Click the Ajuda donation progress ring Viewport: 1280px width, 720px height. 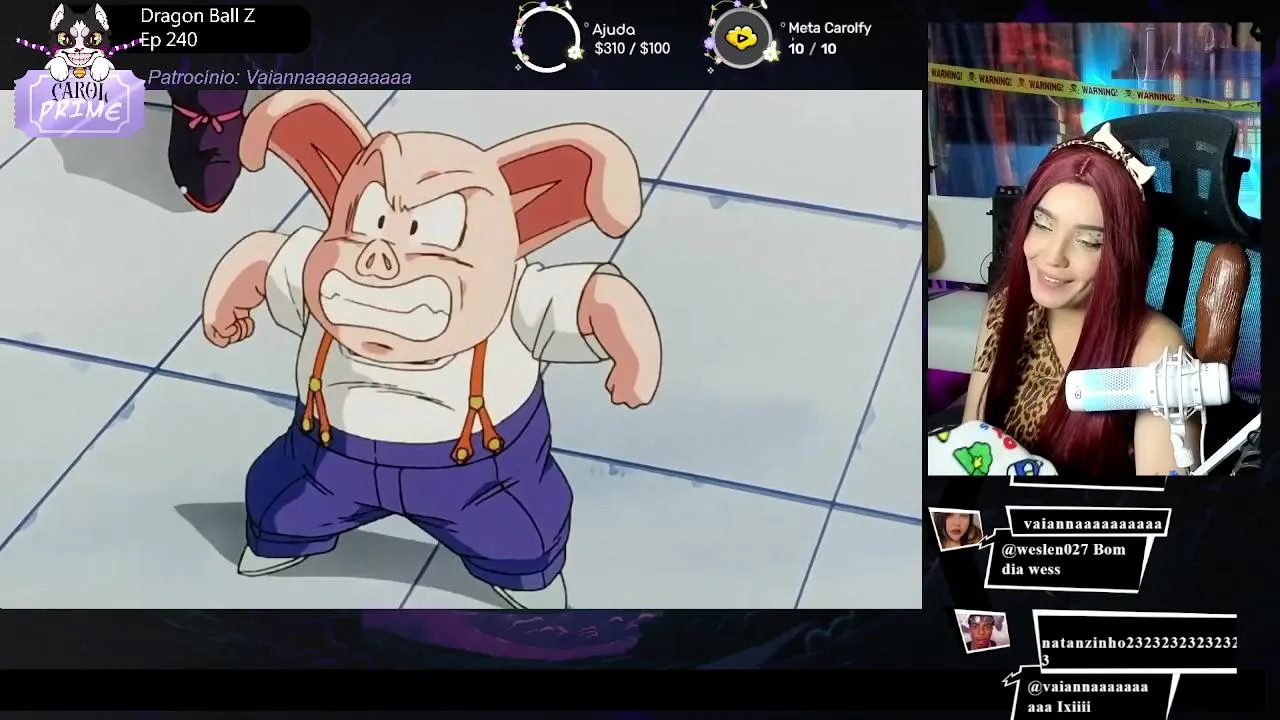pyautogui.click(x=546, y=40)
